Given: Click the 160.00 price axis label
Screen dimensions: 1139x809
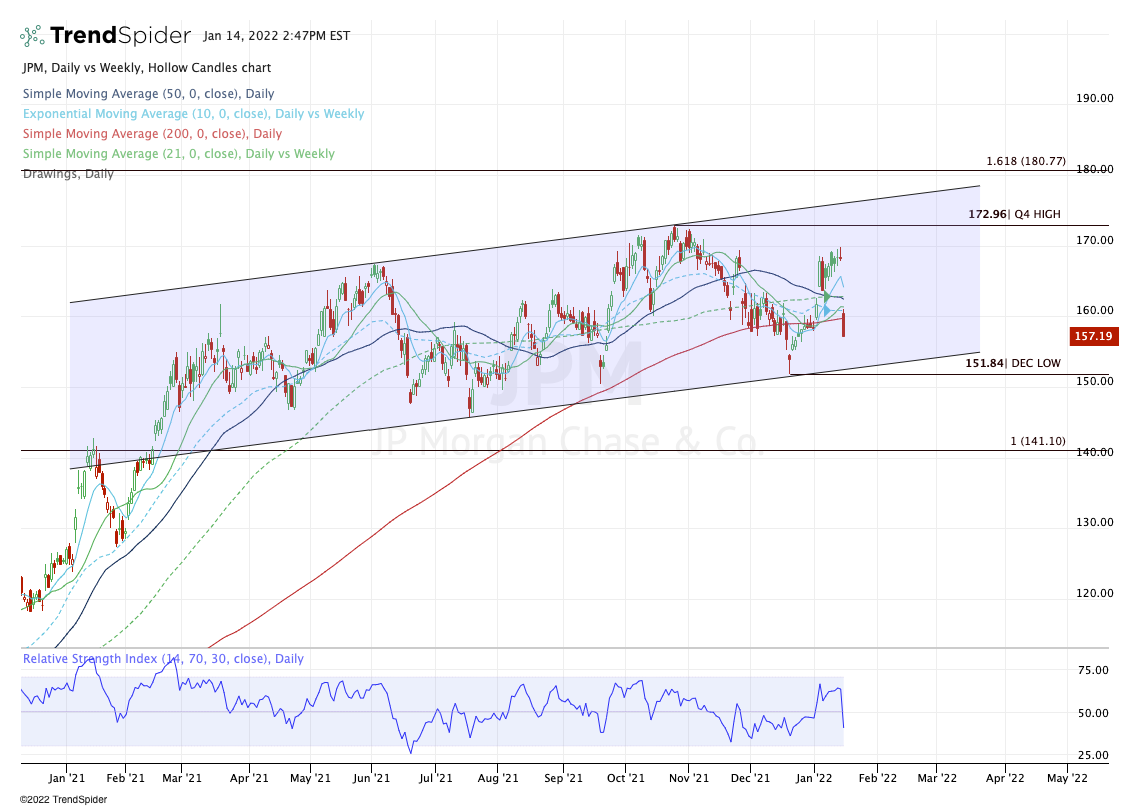Looking at the screenshot, I should (x=1095, y=310).
